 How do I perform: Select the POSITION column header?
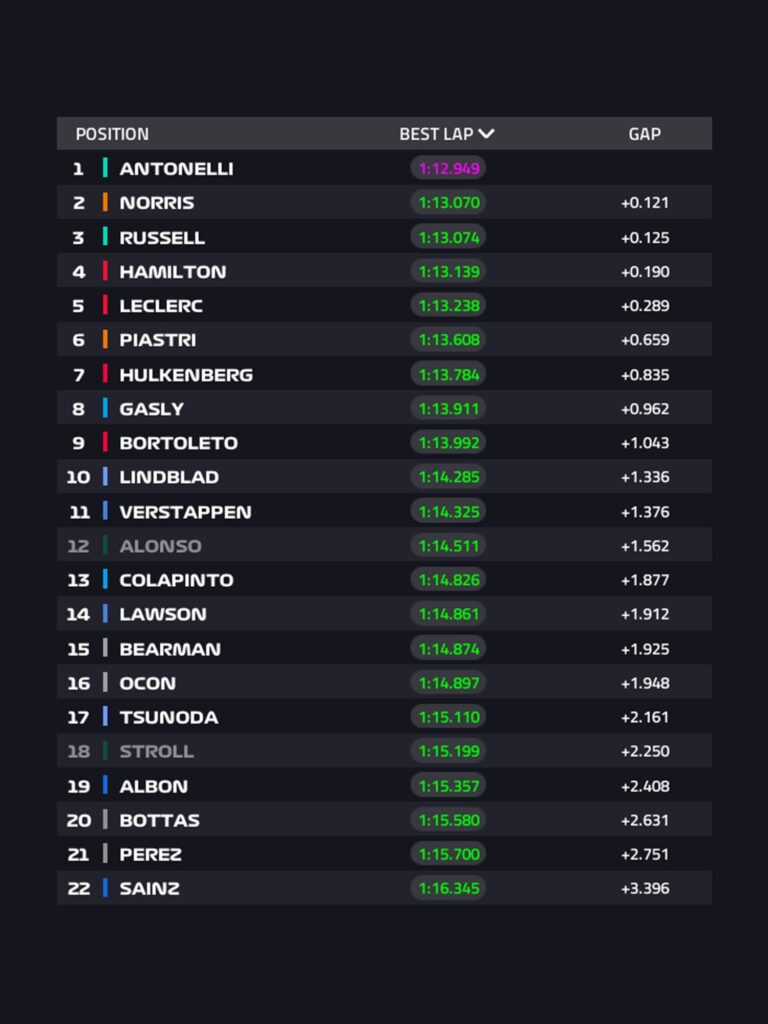[112, 134]
